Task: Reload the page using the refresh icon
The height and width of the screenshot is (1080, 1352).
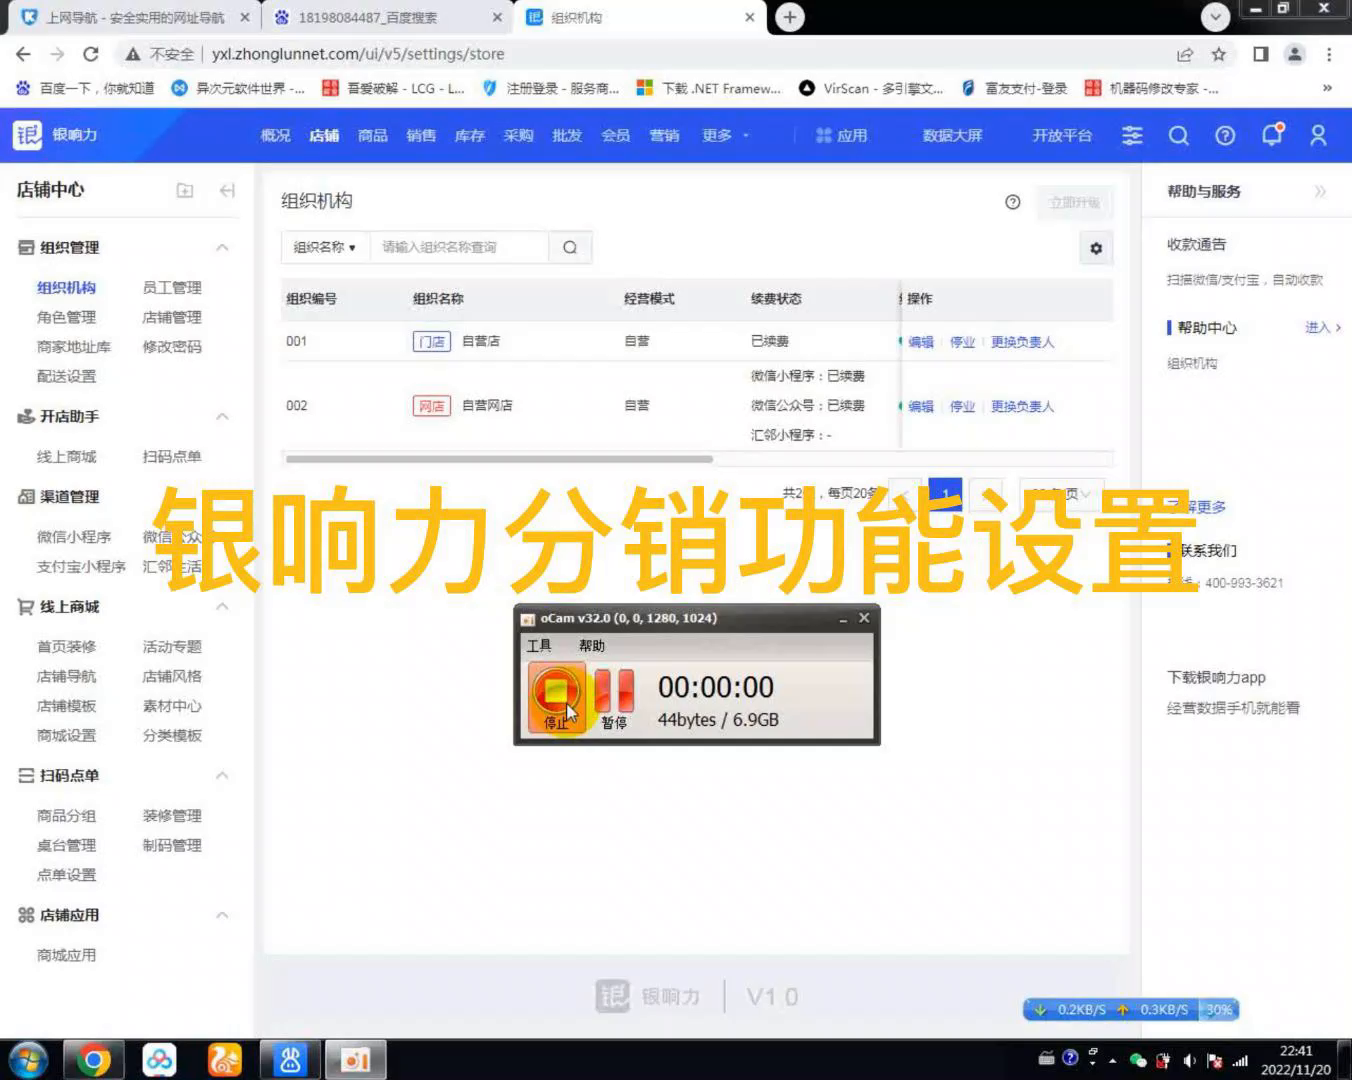Action: [x=91, y=54]
